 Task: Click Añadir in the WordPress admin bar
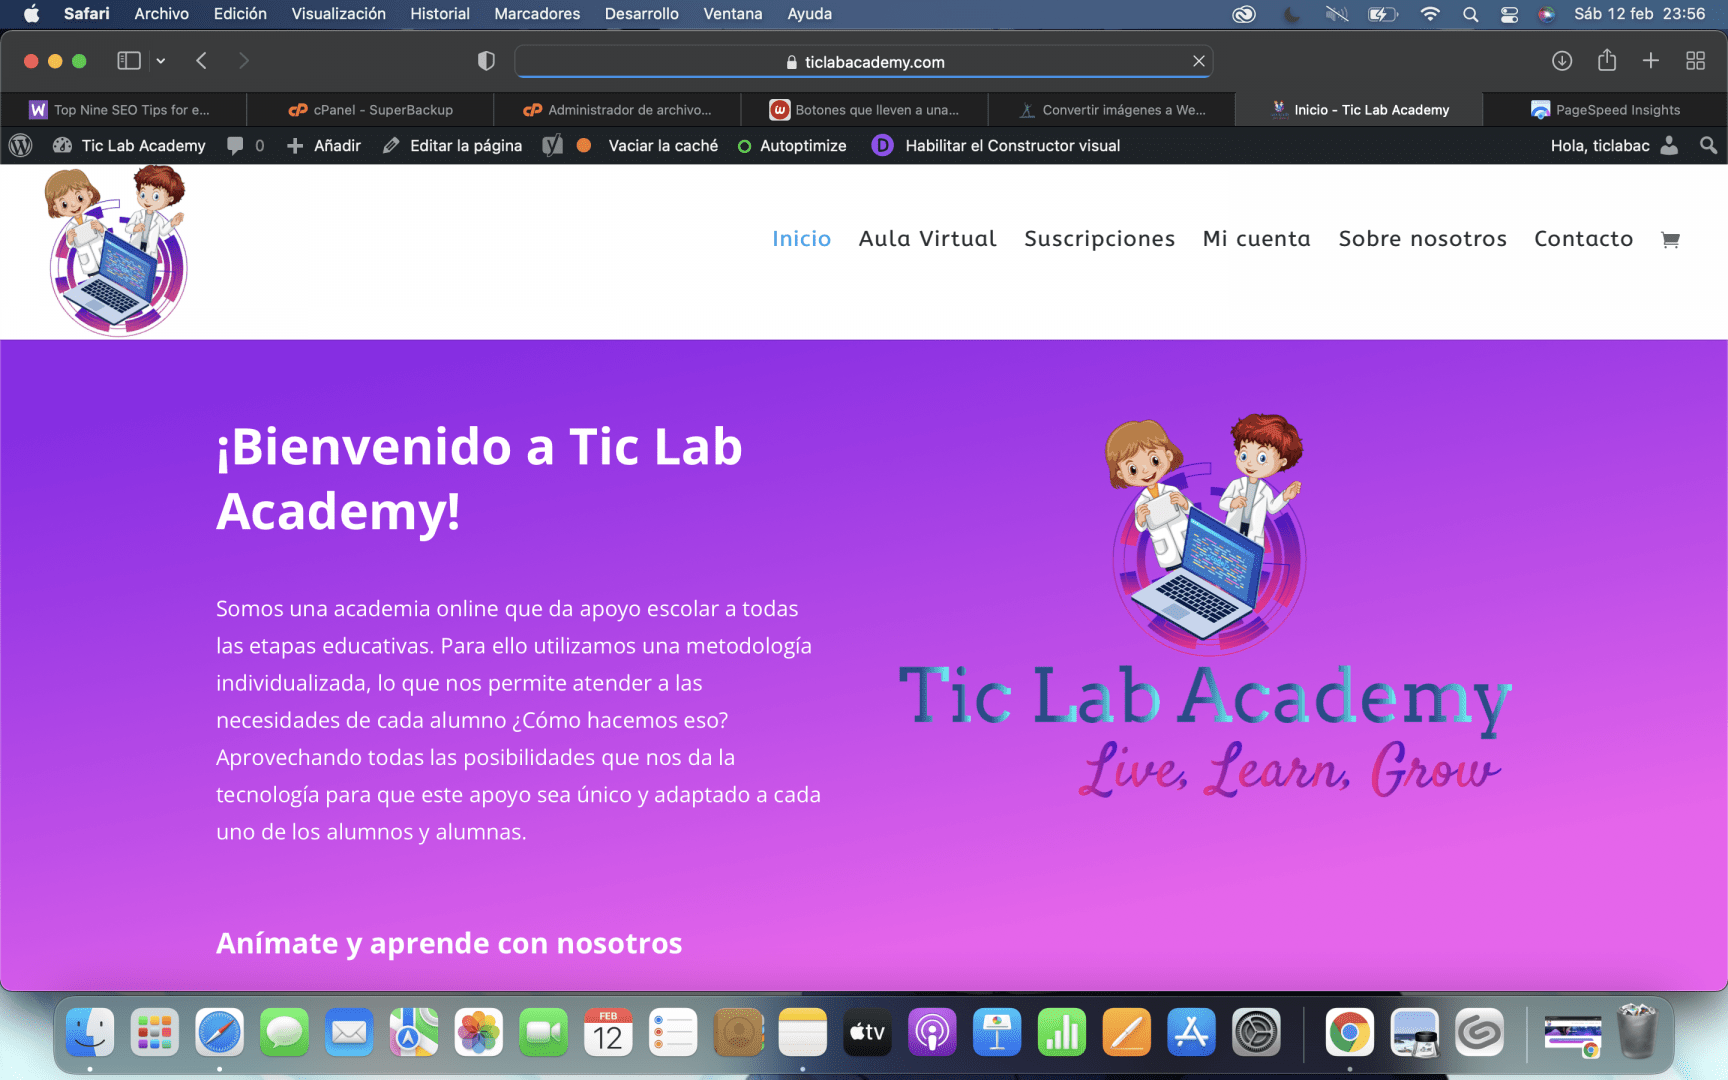[324, 146]
